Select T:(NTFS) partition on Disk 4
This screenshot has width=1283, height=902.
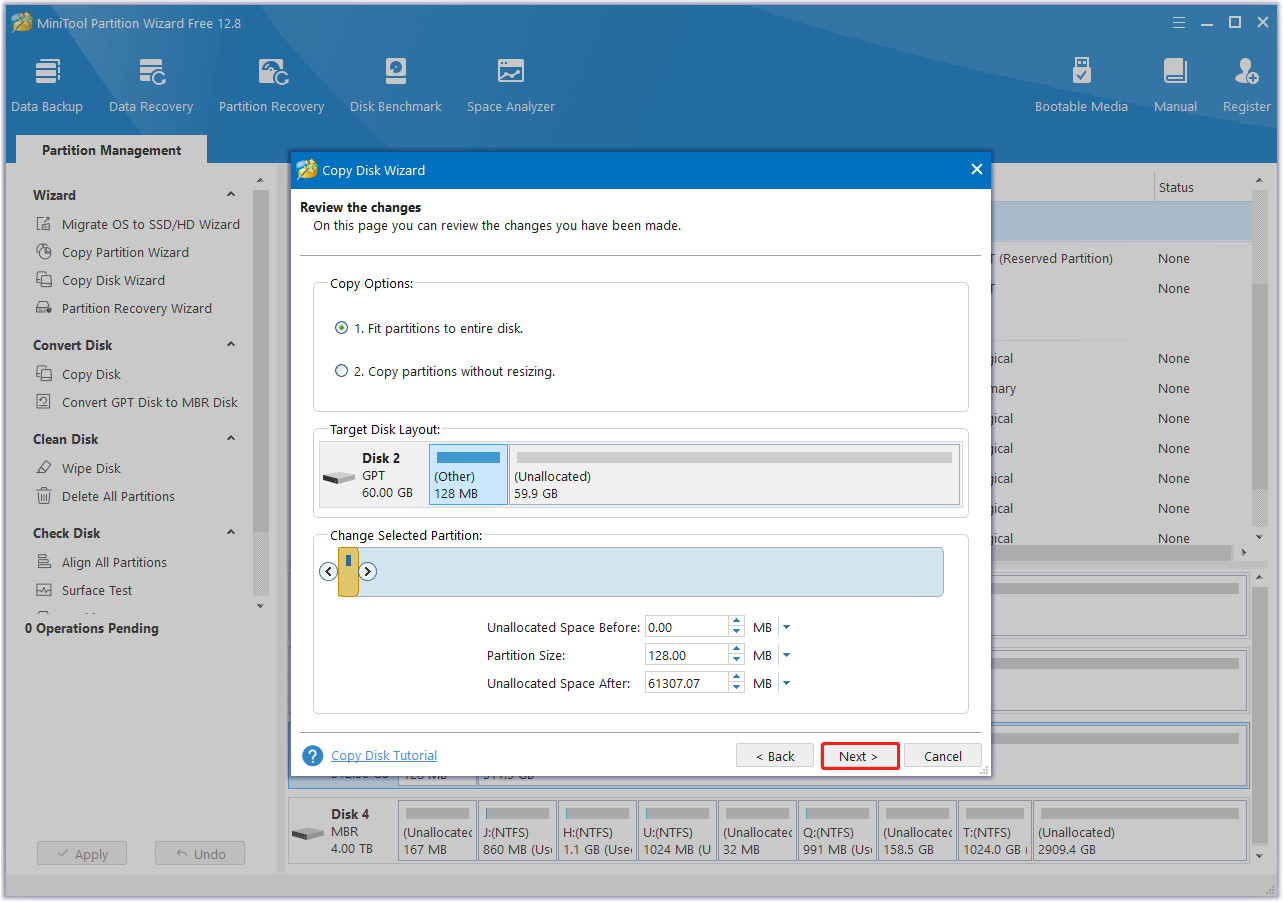coord(995,831)
